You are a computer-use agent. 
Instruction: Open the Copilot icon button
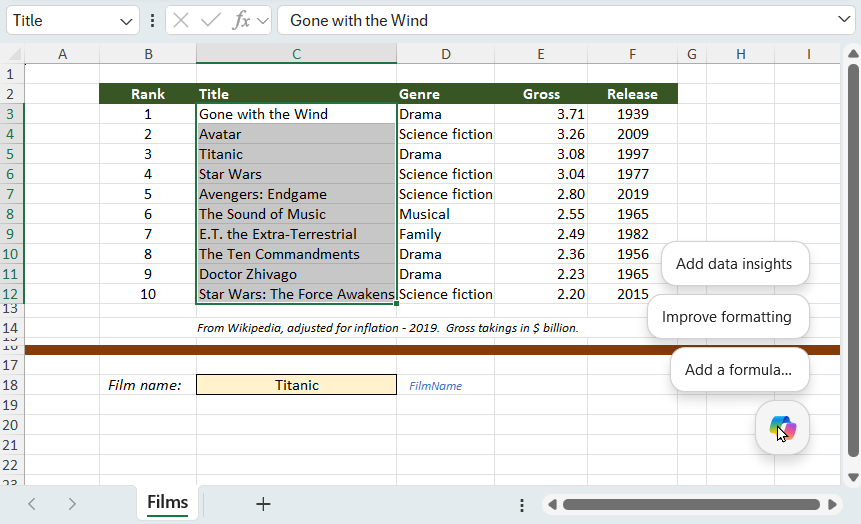click(x=782, y=428)
